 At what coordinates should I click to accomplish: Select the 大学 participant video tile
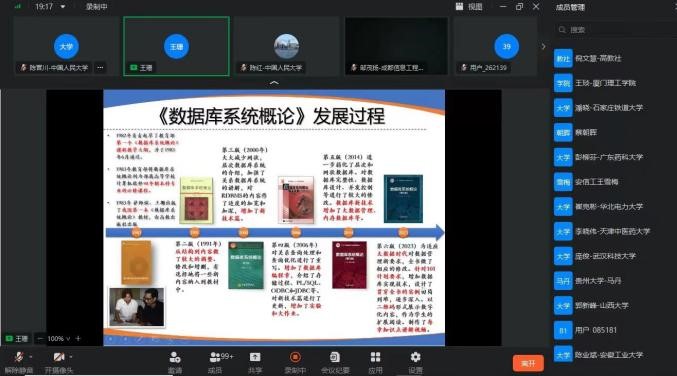66,46
